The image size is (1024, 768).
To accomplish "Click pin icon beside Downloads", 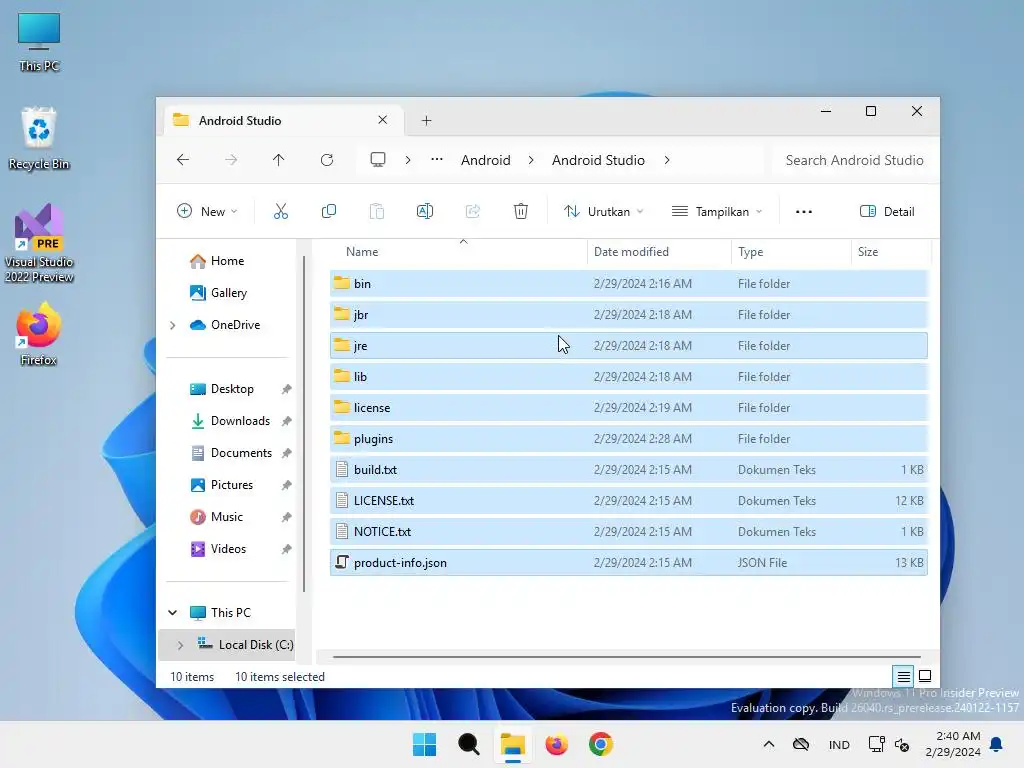I will 287,421.
